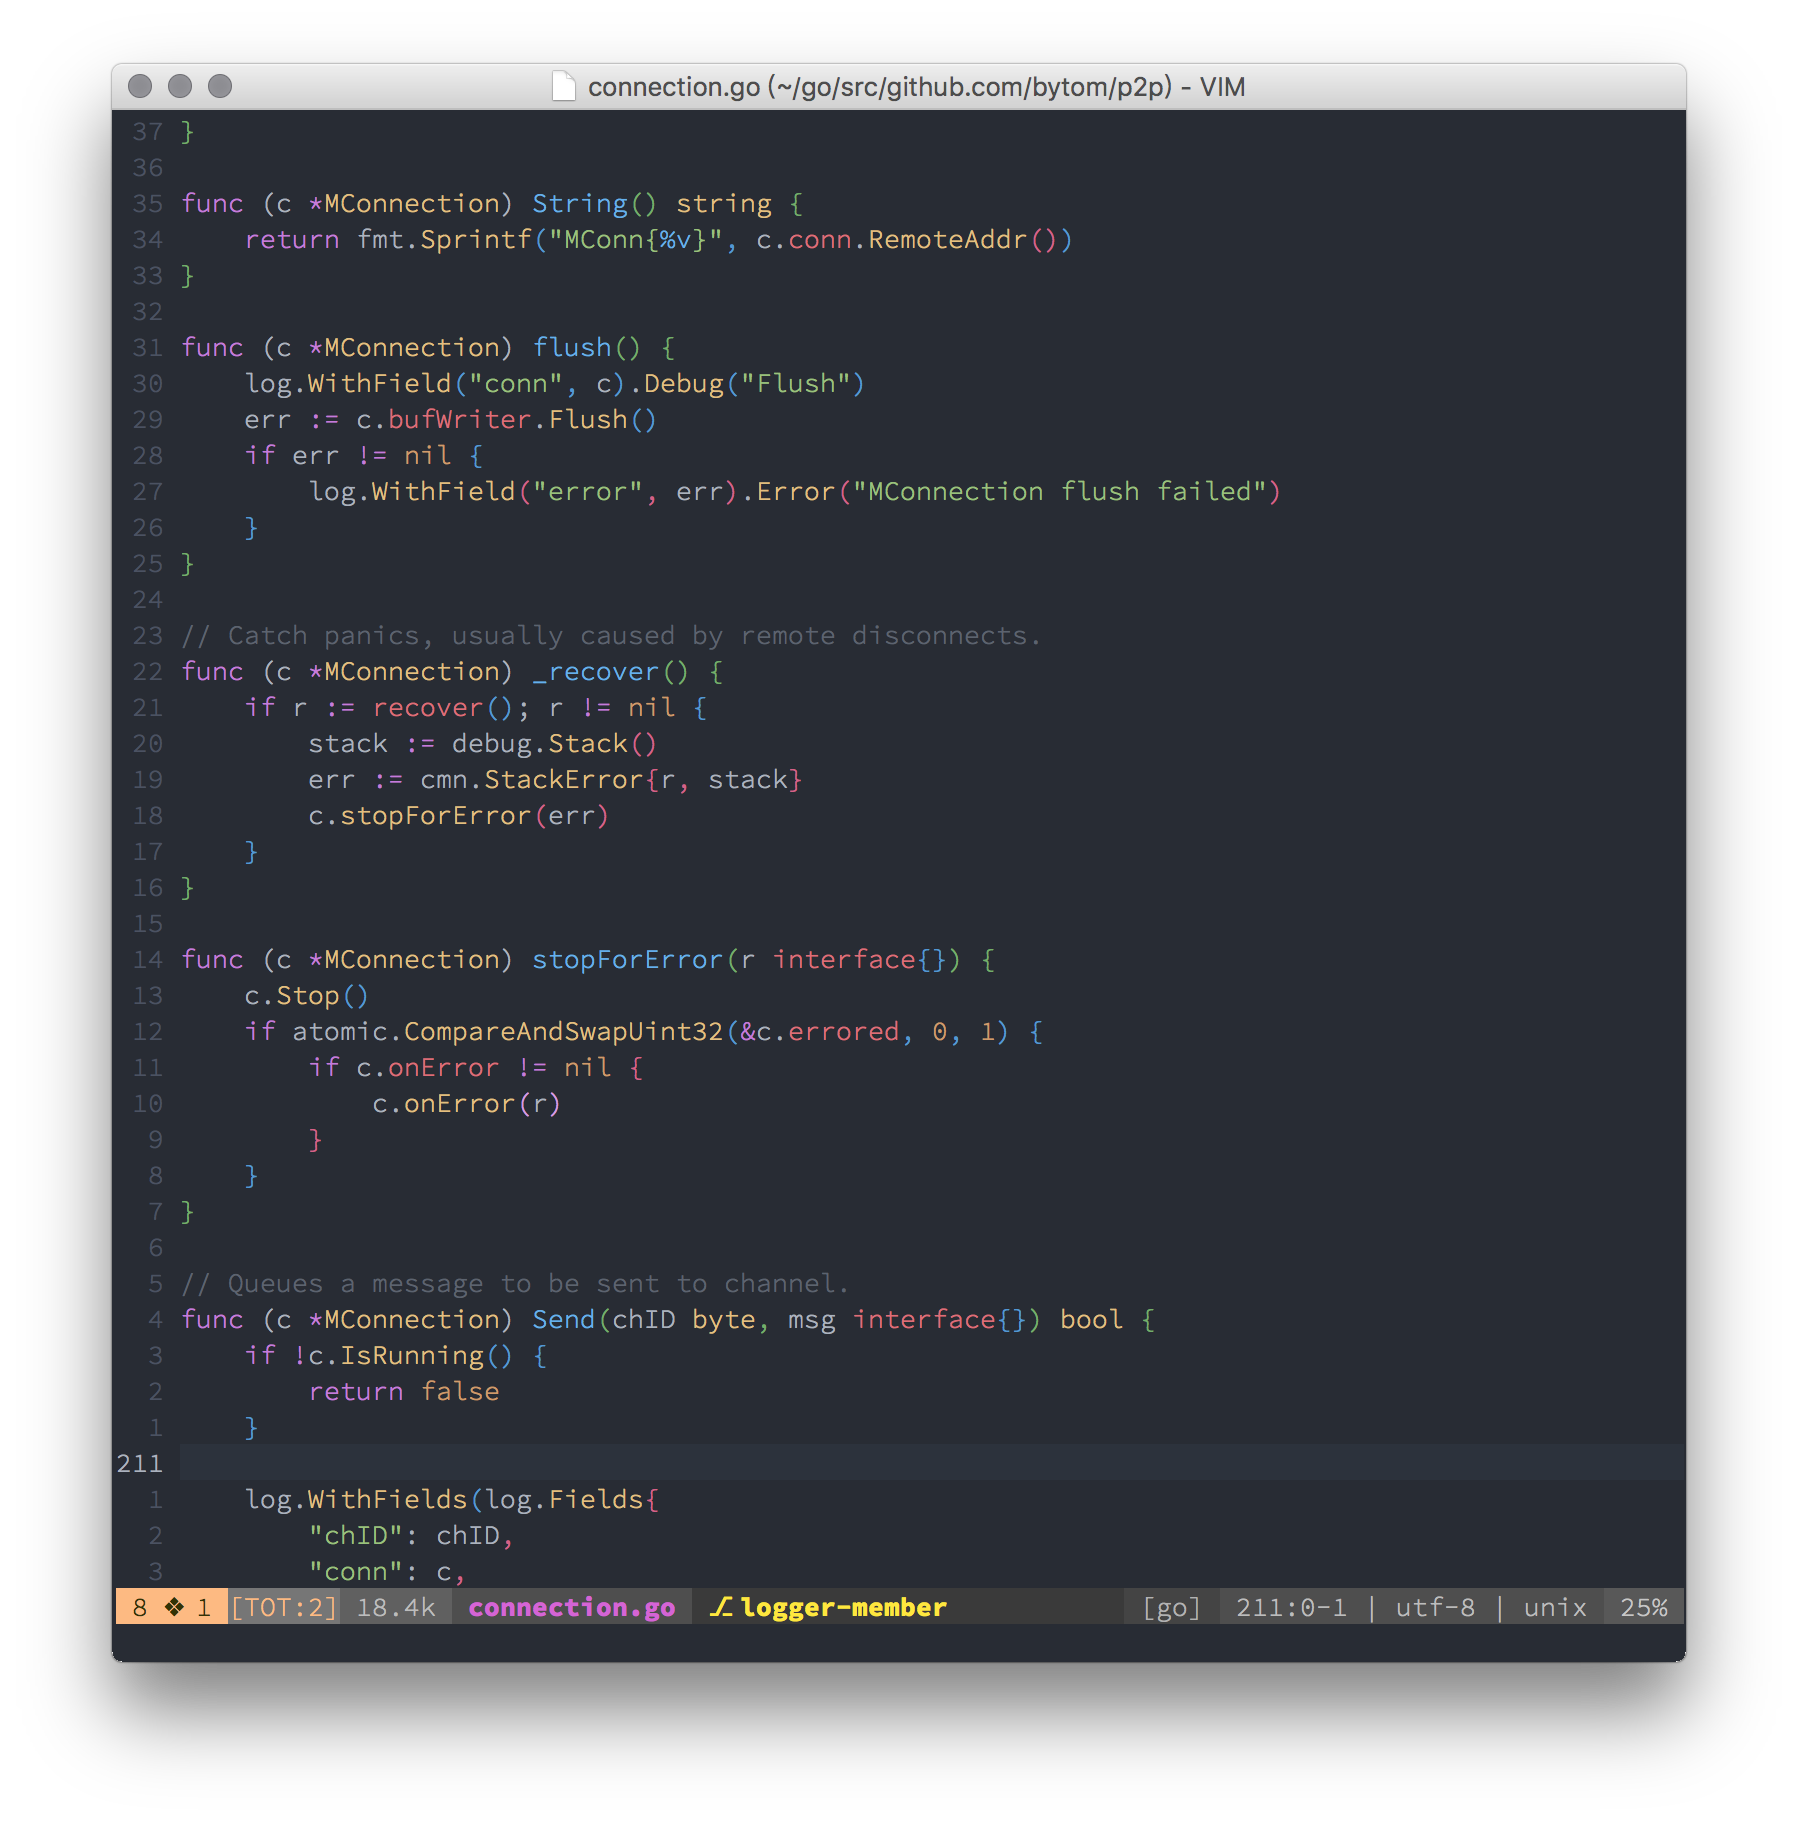The image size is (1798, 1822).
Task: Click the unix file format indicator
Action: pos(1555,1607)
